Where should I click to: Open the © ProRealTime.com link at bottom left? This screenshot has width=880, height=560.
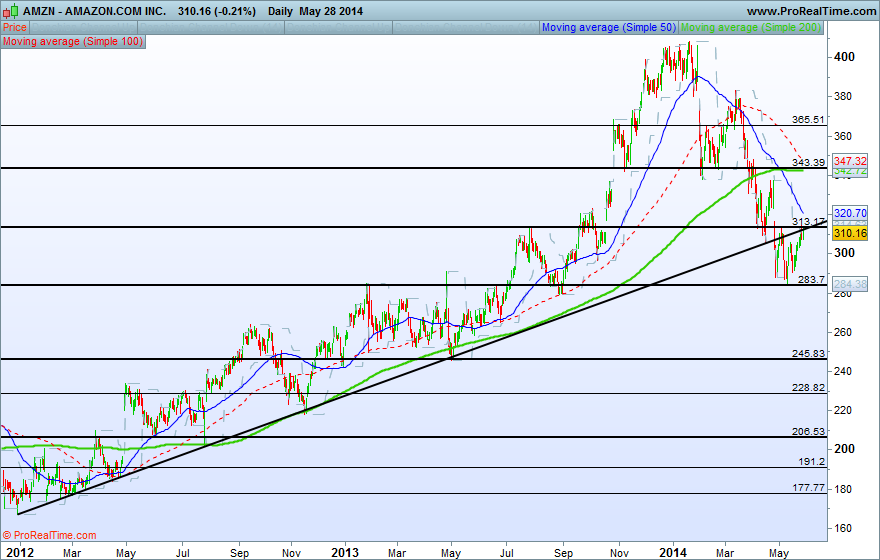click(49, 535)
